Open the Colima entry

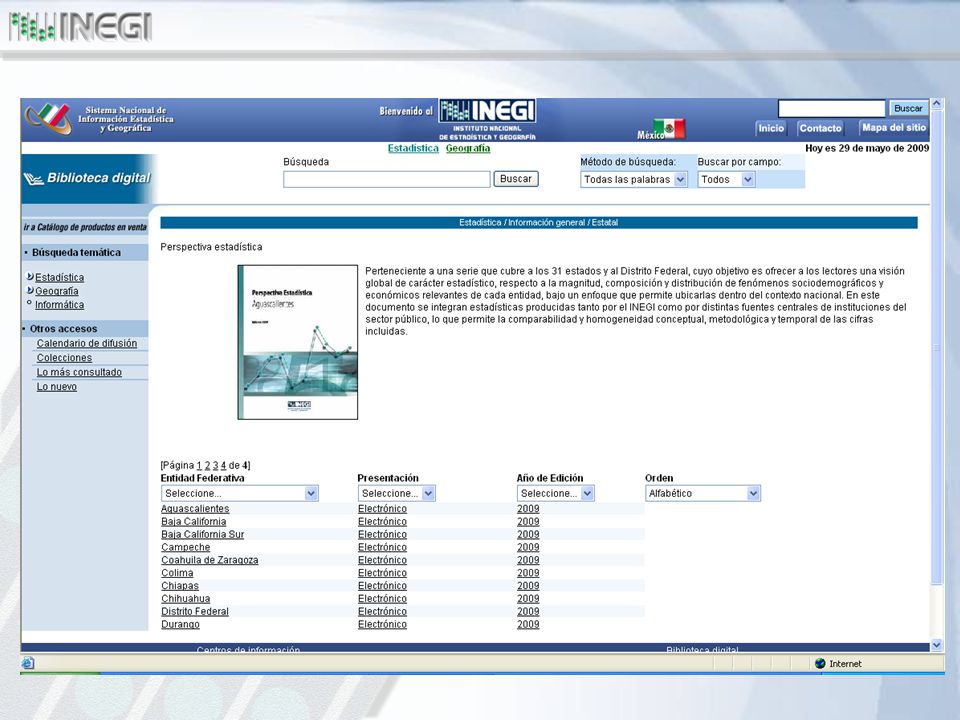(177, 573)
